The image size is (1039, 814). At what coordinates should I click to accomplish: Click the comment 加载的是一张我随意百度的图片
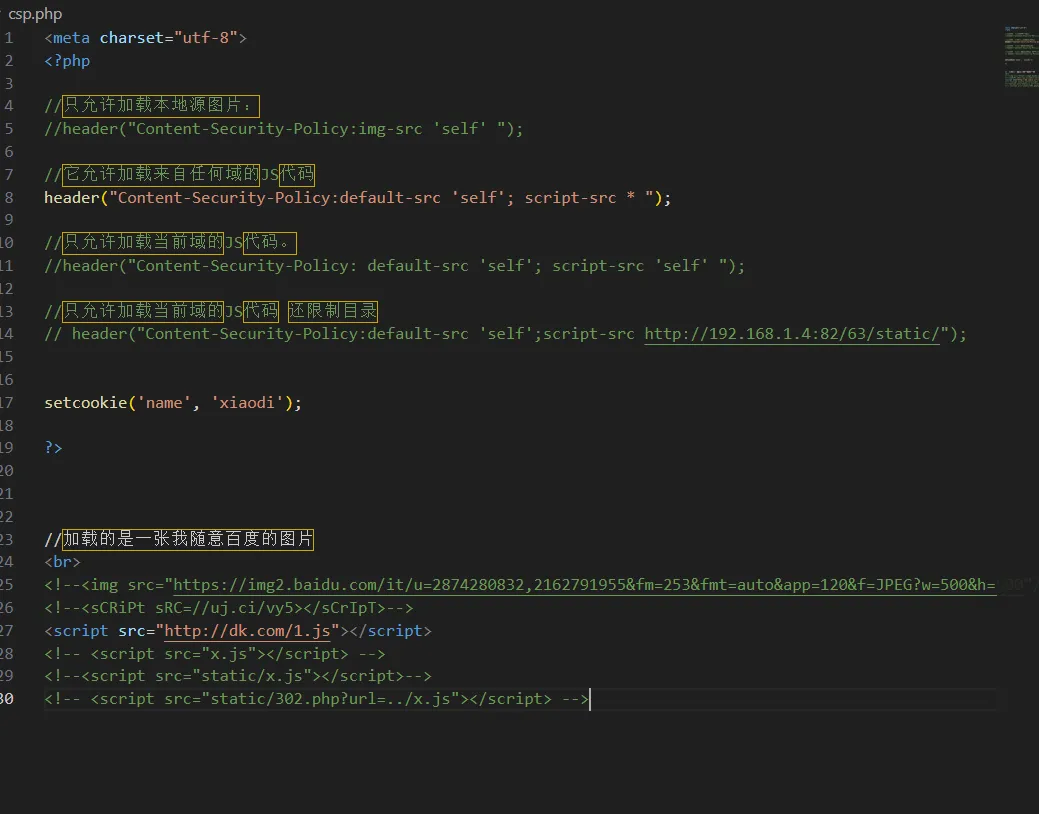click(x=188, y=539)
